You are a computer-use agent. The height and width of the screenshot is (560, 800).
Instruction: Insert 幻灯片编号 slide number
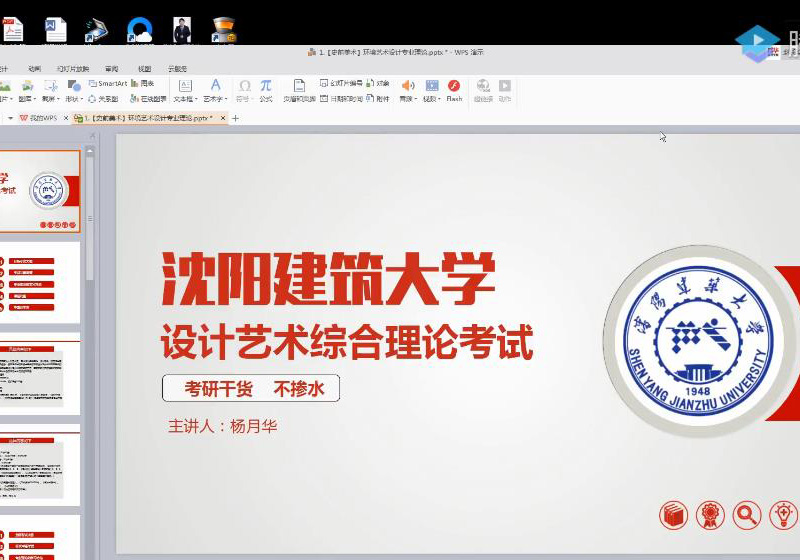point(341,83)
